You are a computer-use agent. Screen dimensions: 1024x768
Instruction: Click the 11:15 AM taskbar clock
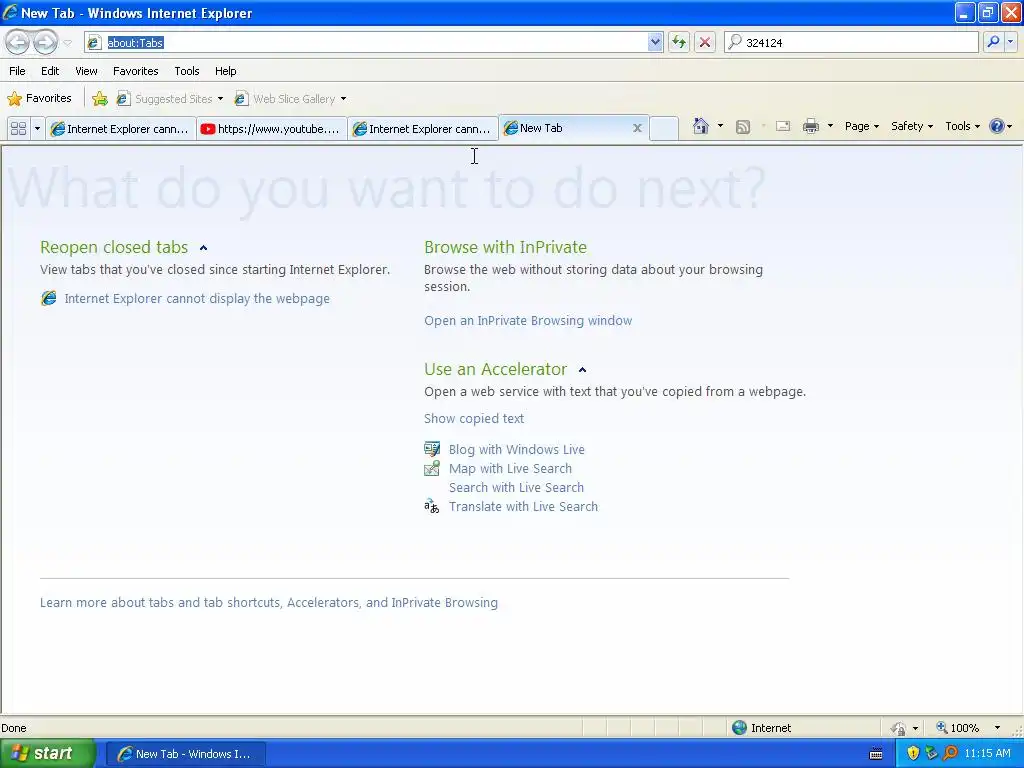[x=987, y=754]
